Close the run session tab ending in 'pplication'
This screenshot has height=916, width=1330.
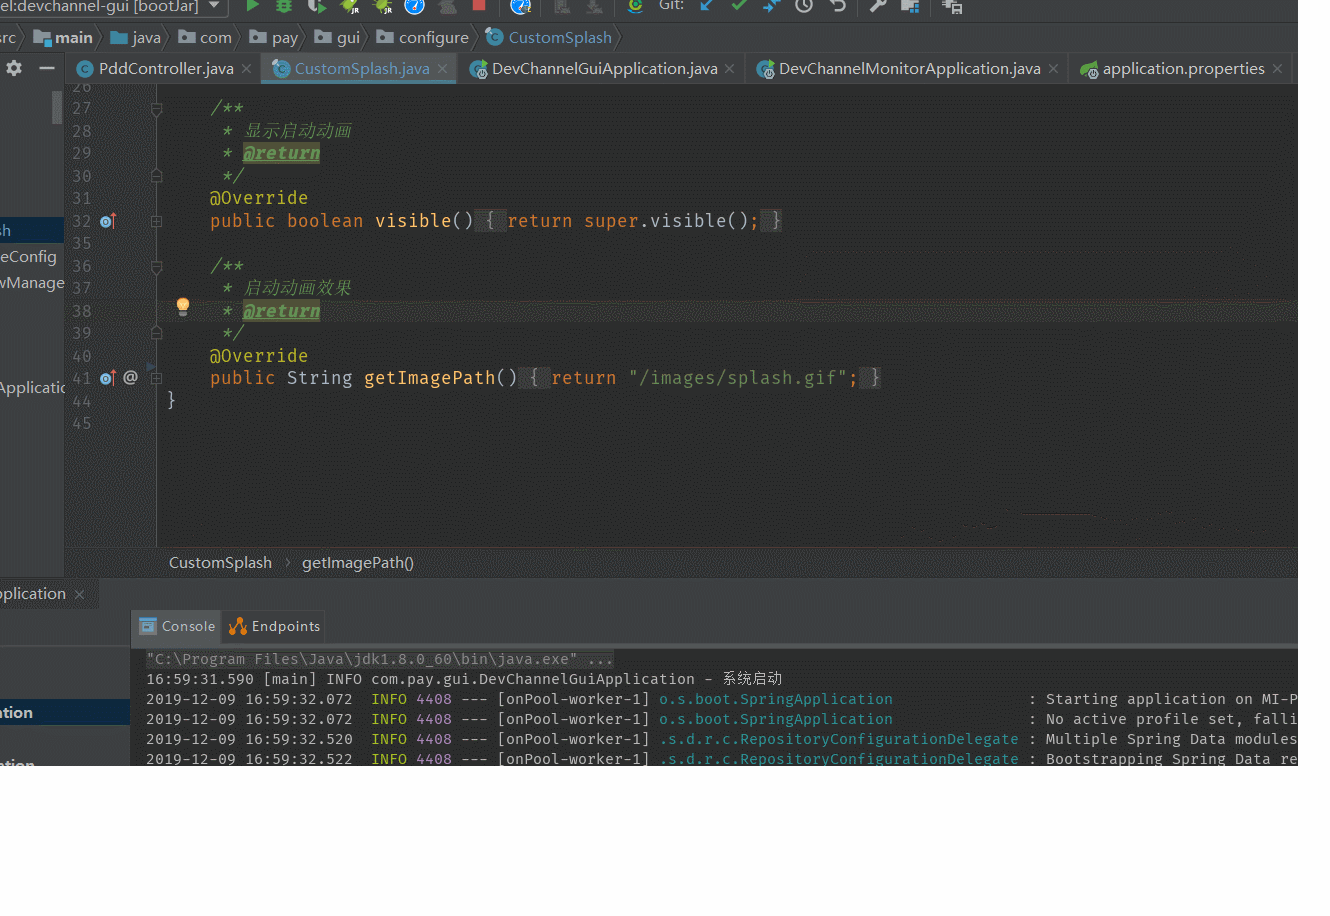tap(80, 594)
